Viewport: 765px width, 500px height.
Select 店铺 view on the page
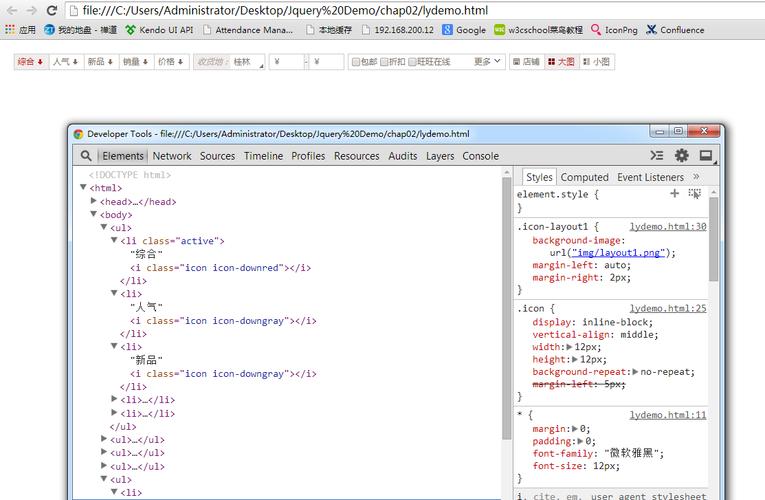(526, 61)
